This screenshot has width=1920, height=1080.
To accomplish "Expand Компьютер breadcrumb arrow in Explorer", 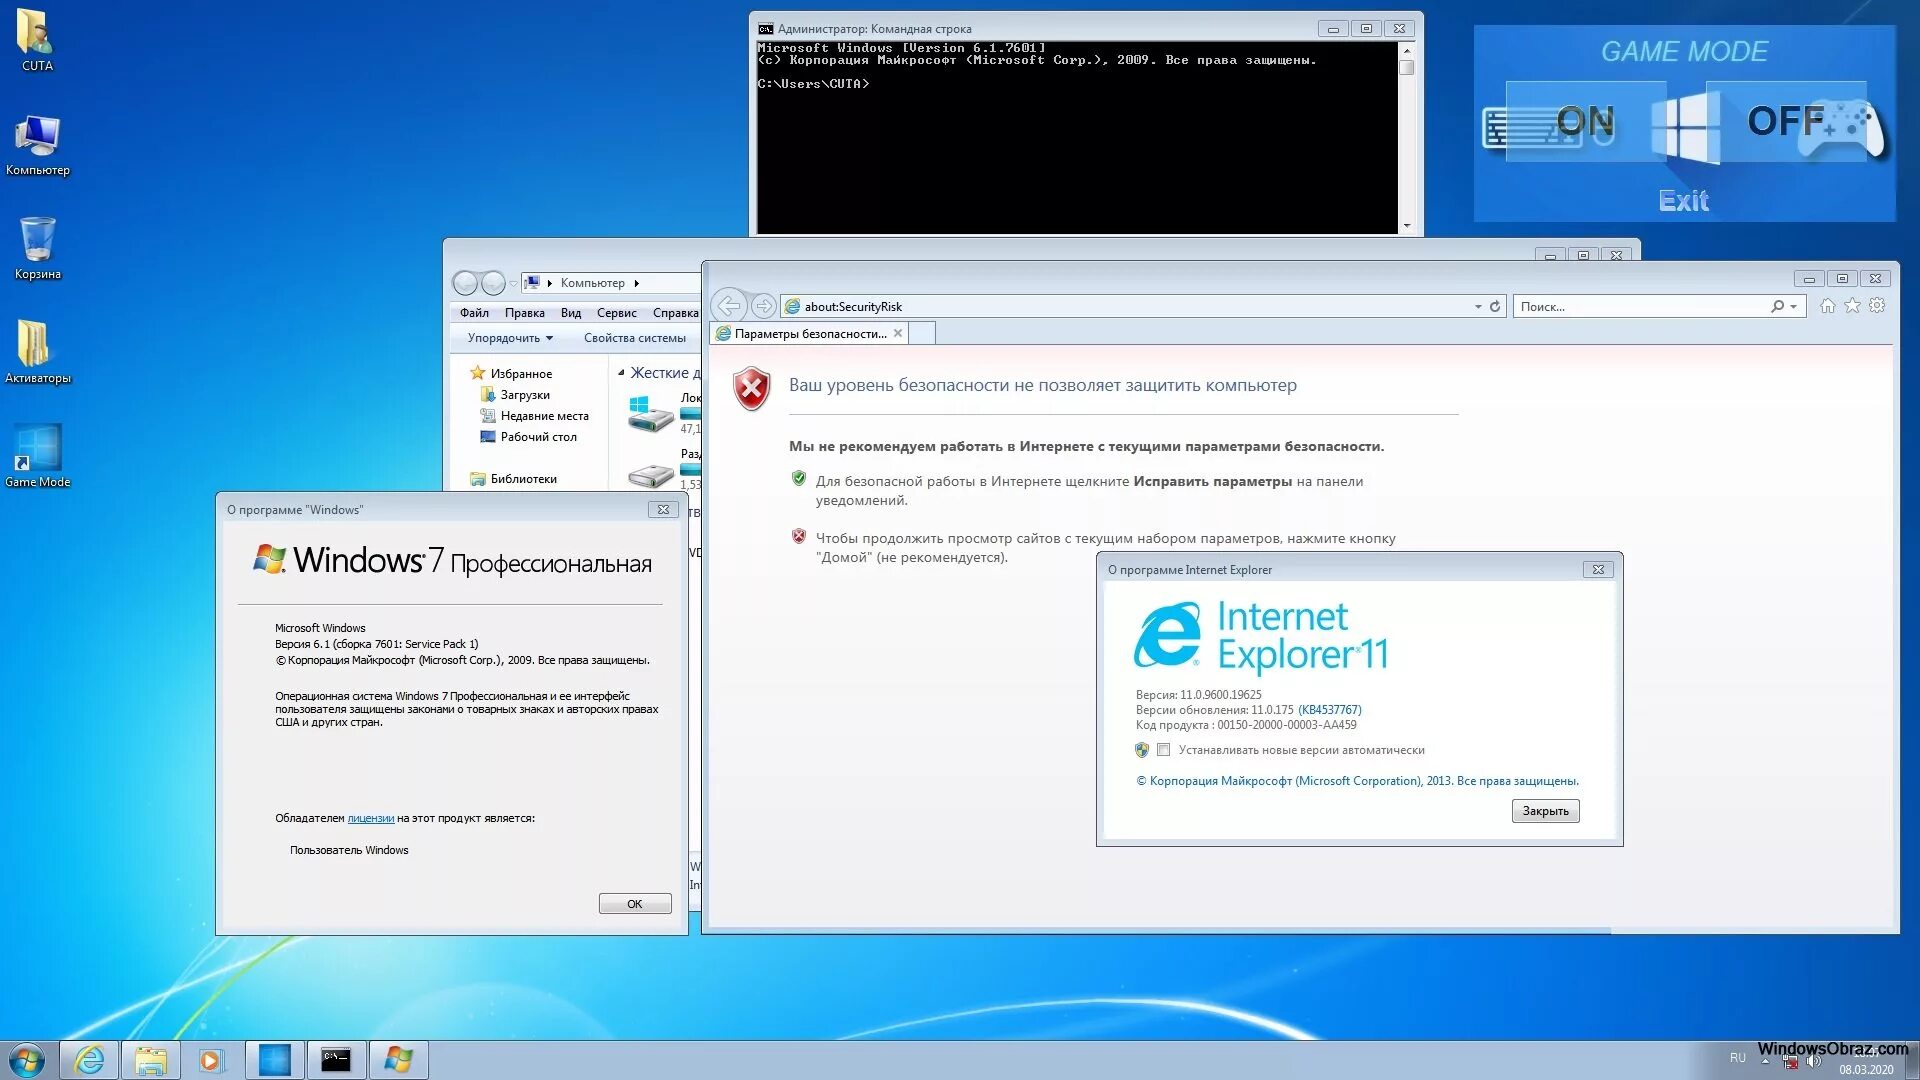I will point(636,283).
